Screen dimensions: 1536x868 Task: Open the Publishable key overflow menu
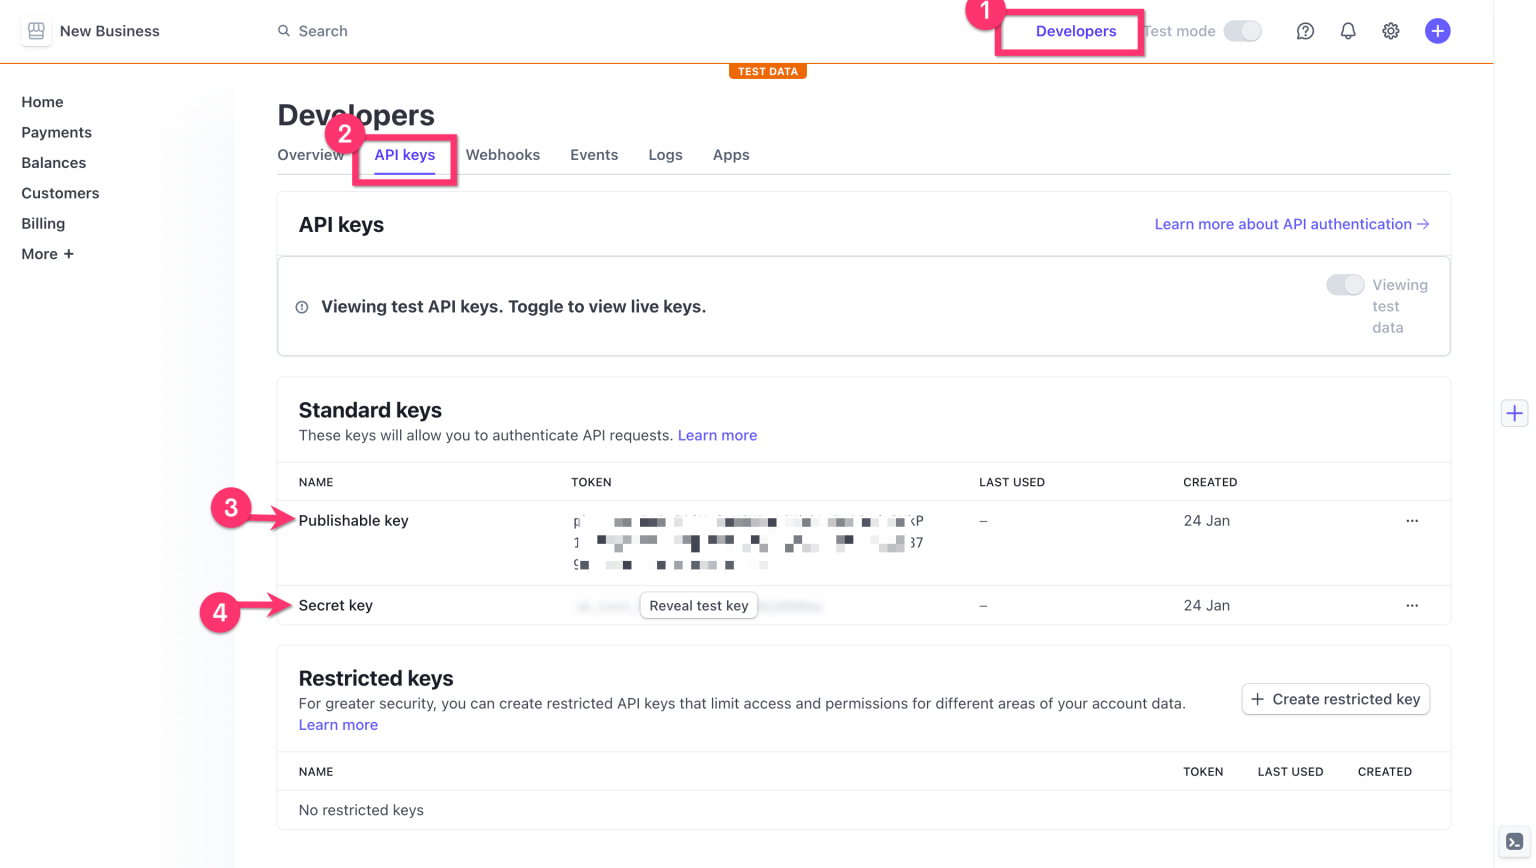[x=1412, y=520]
